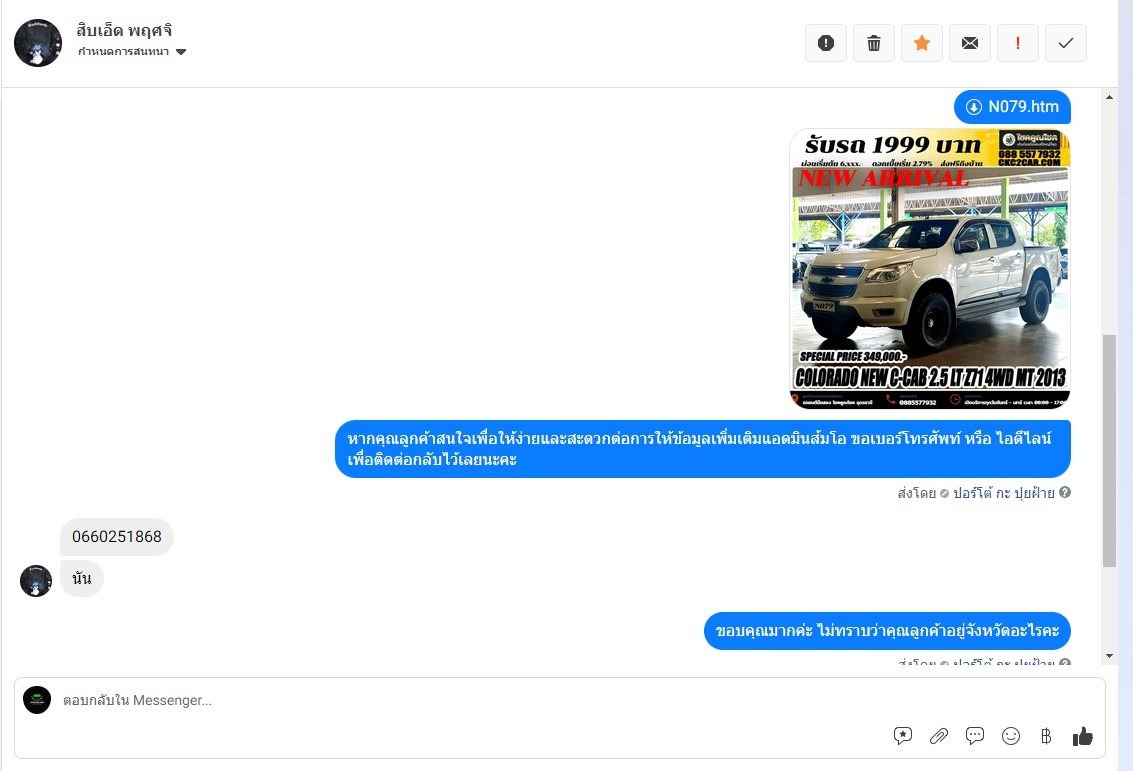The image size is (1133, 771).
Task: Open saved replies star bubble icon
Action: click(902, 736)
